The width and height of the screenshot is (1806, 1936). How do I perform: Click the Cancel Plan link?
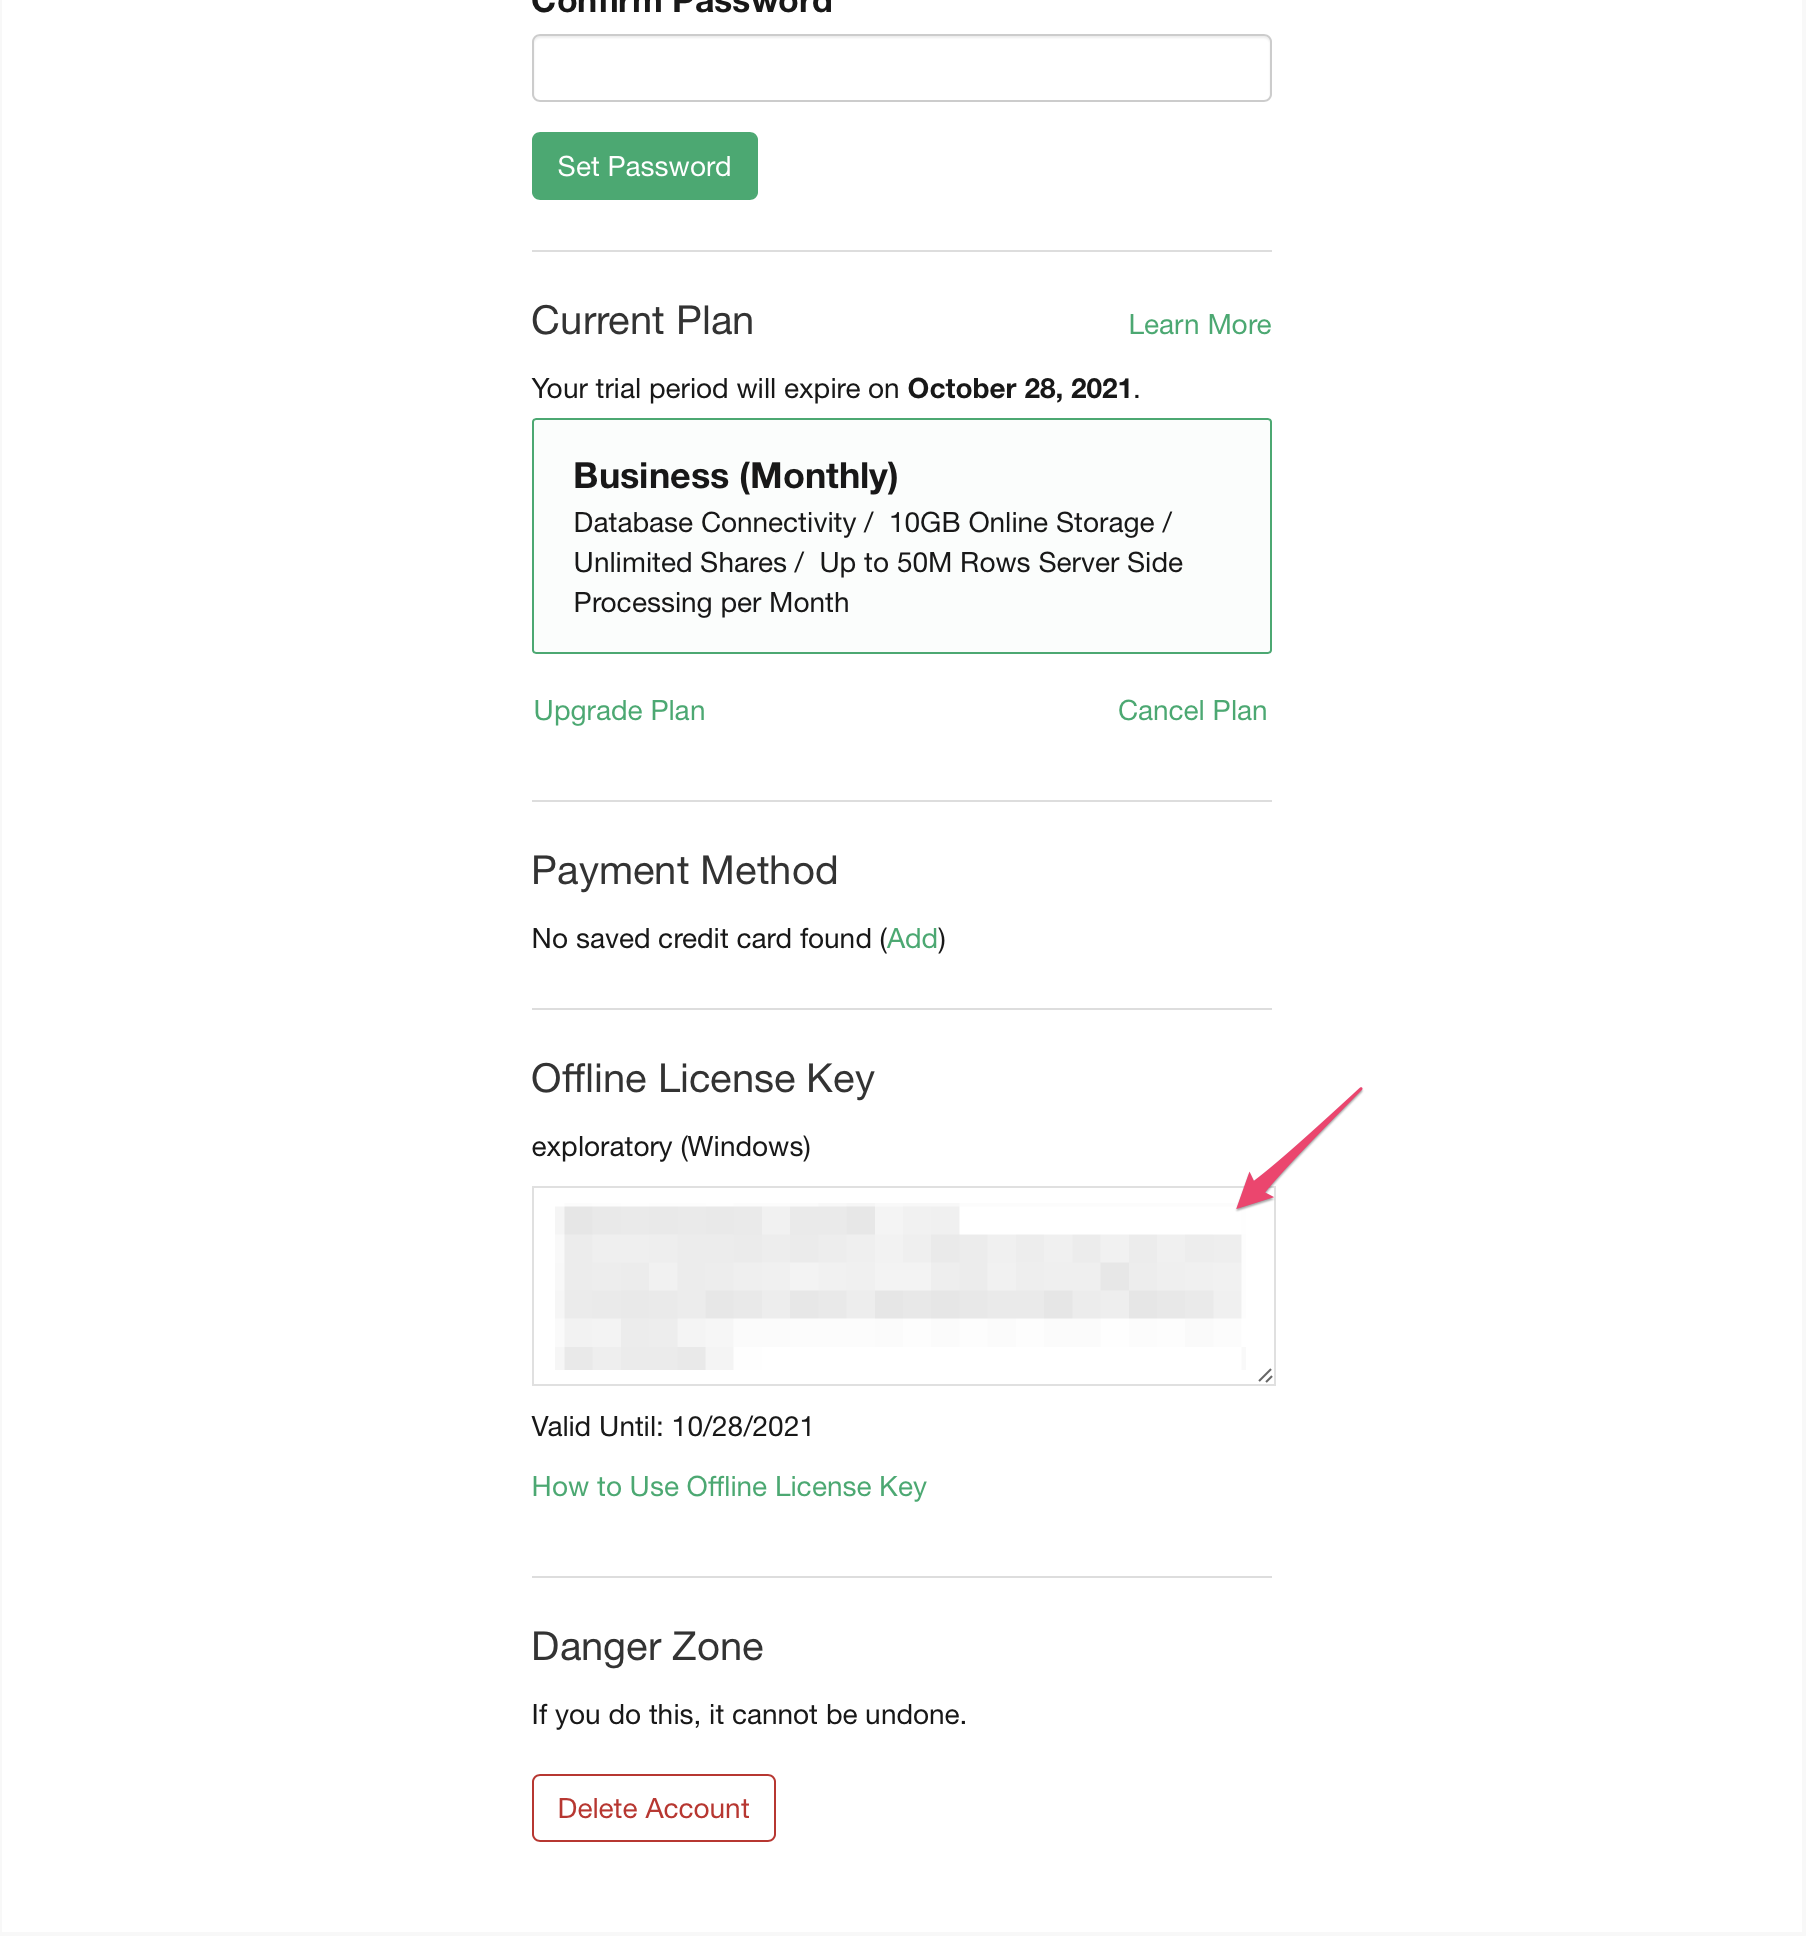click(1191, 711)
